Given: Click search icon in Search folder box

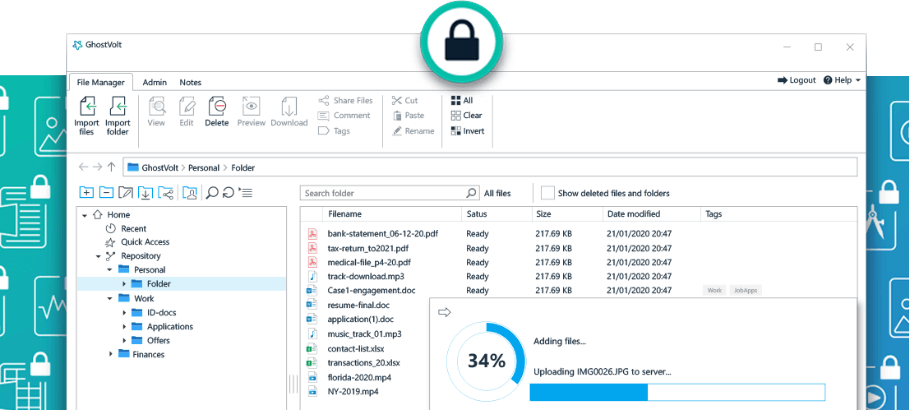Looking at the screenshot, I should [472, 193].
